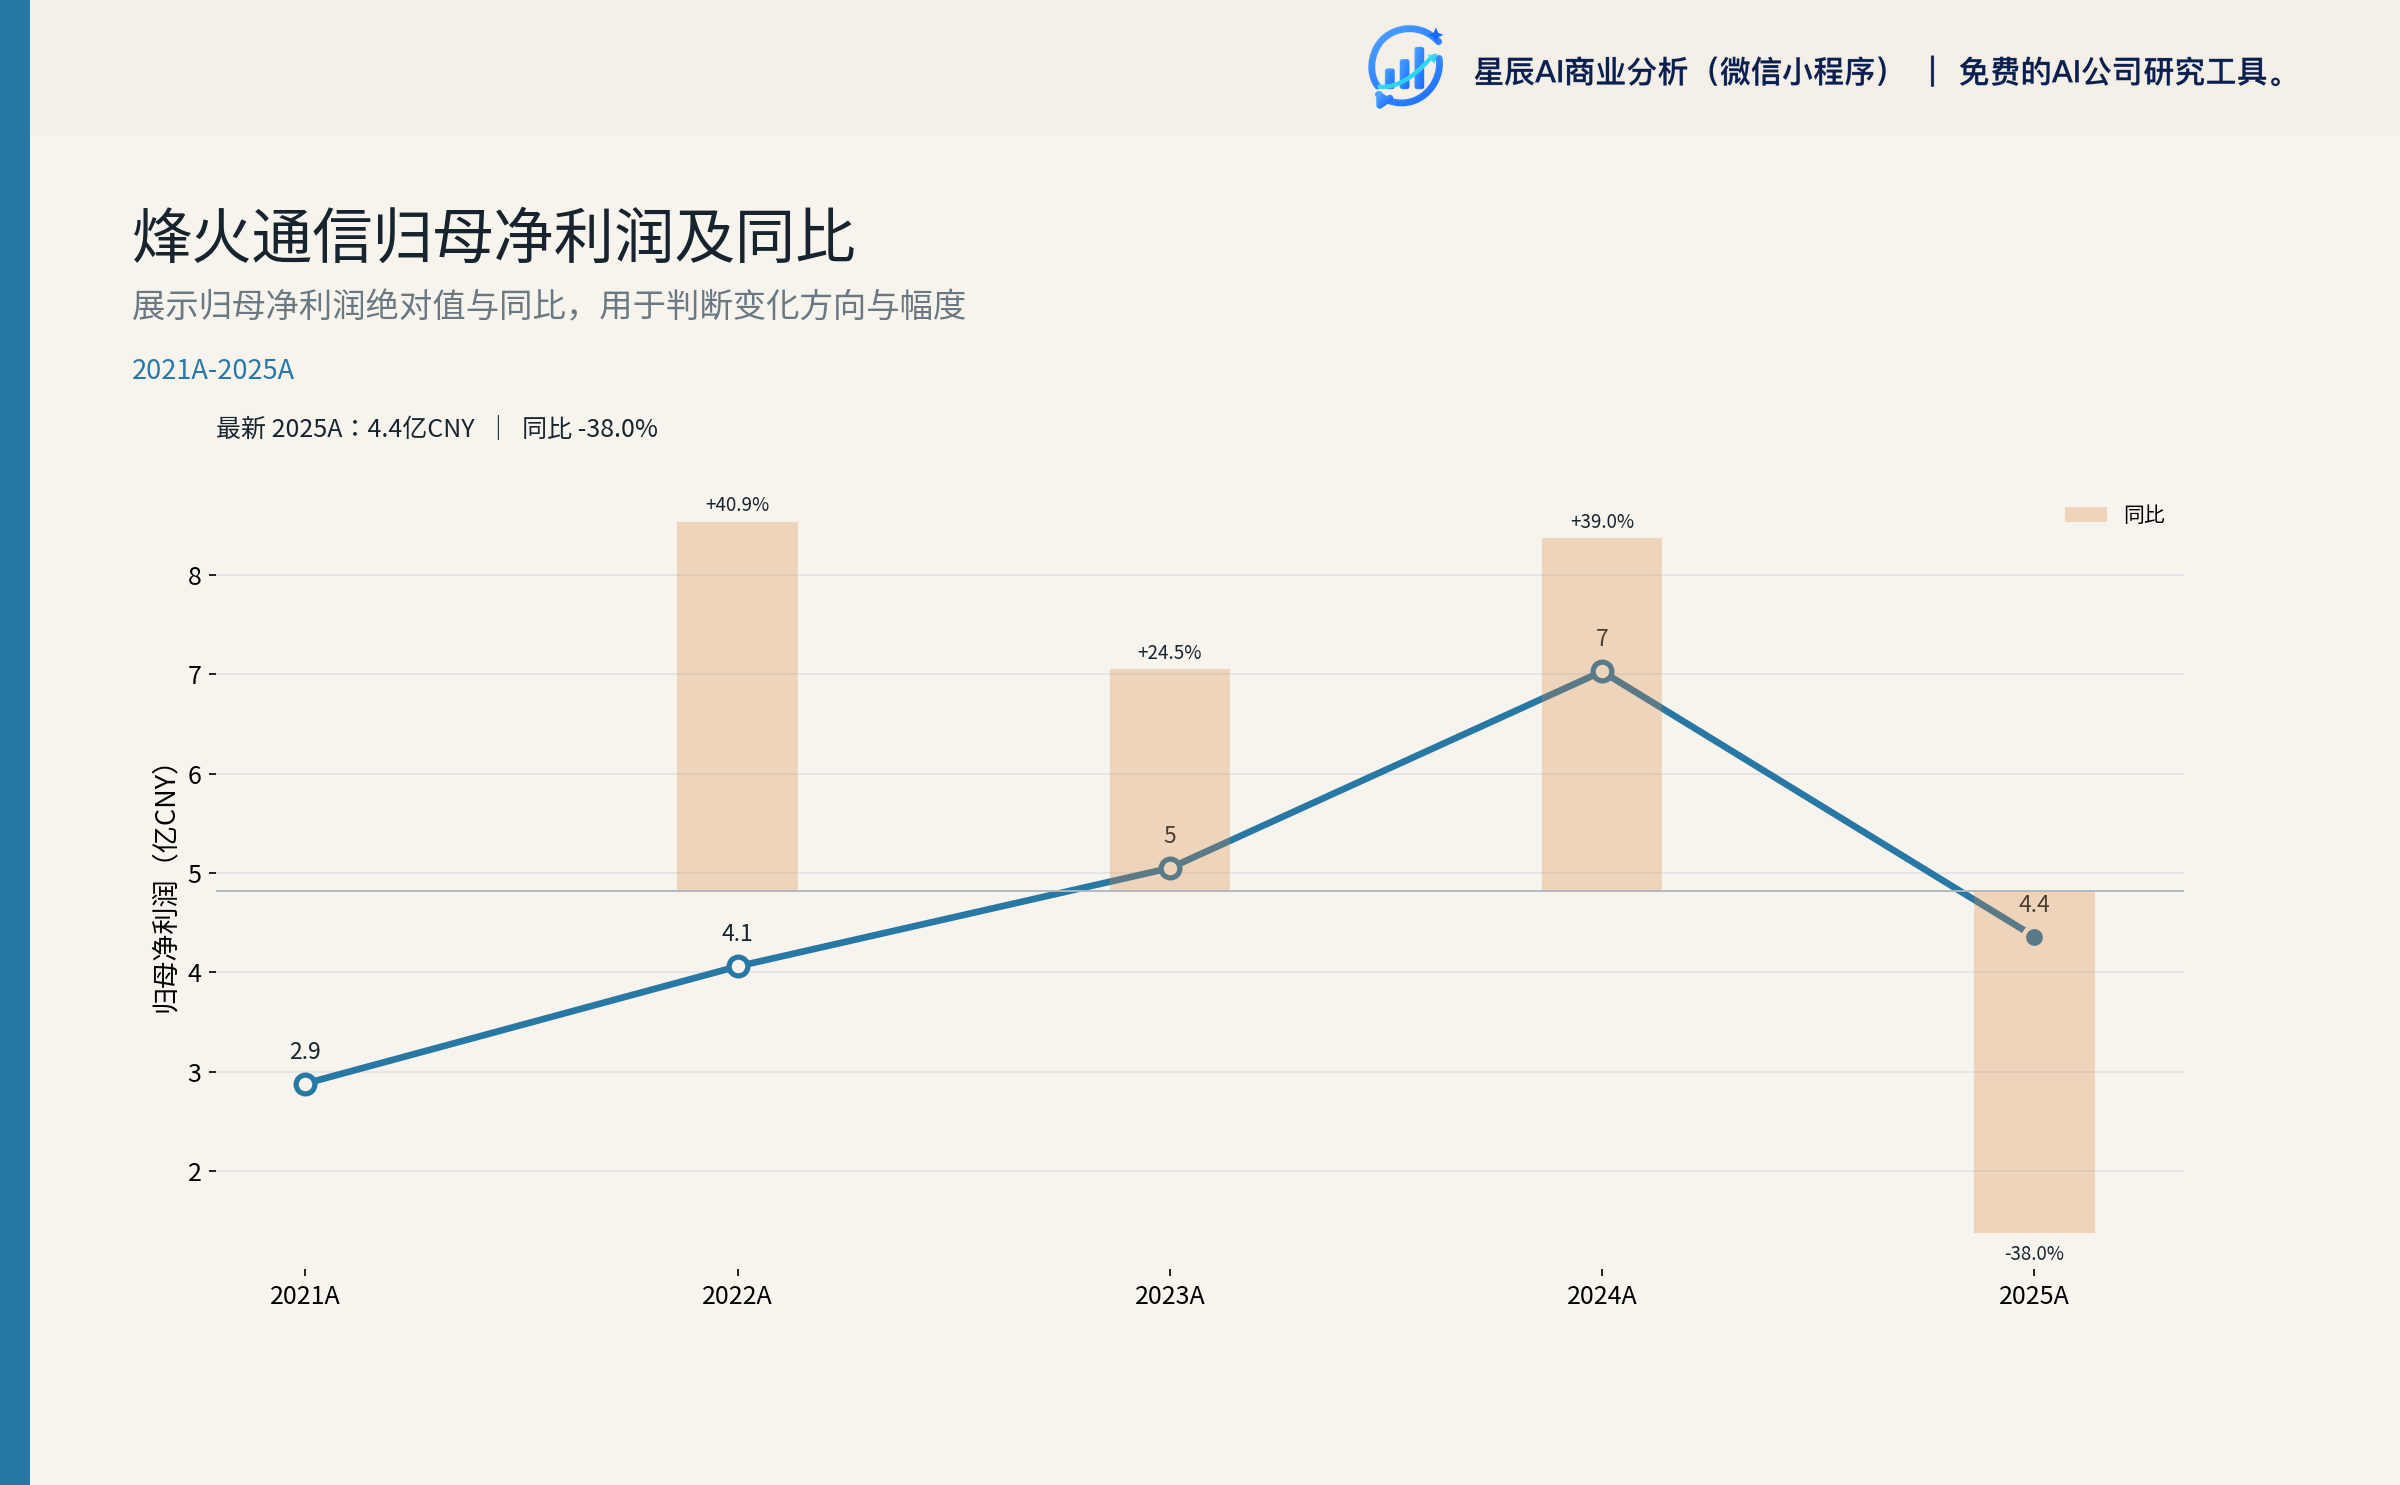Click the 2021A x-axis label

[x=305, y=1296]
